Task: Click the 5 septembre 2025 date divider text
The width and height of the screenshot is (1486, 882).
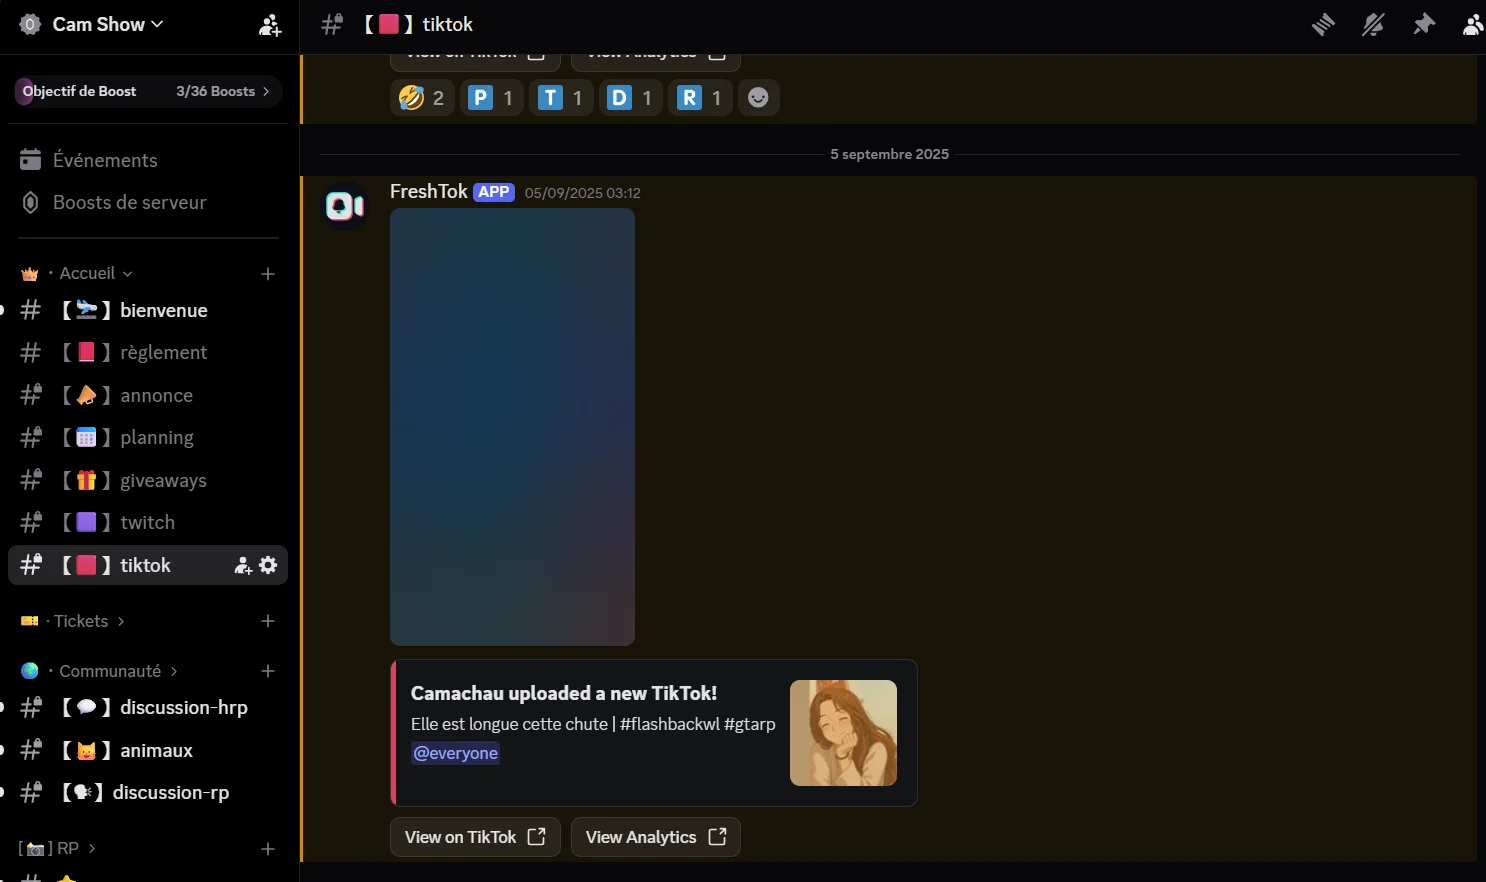Action: (889, 154)
